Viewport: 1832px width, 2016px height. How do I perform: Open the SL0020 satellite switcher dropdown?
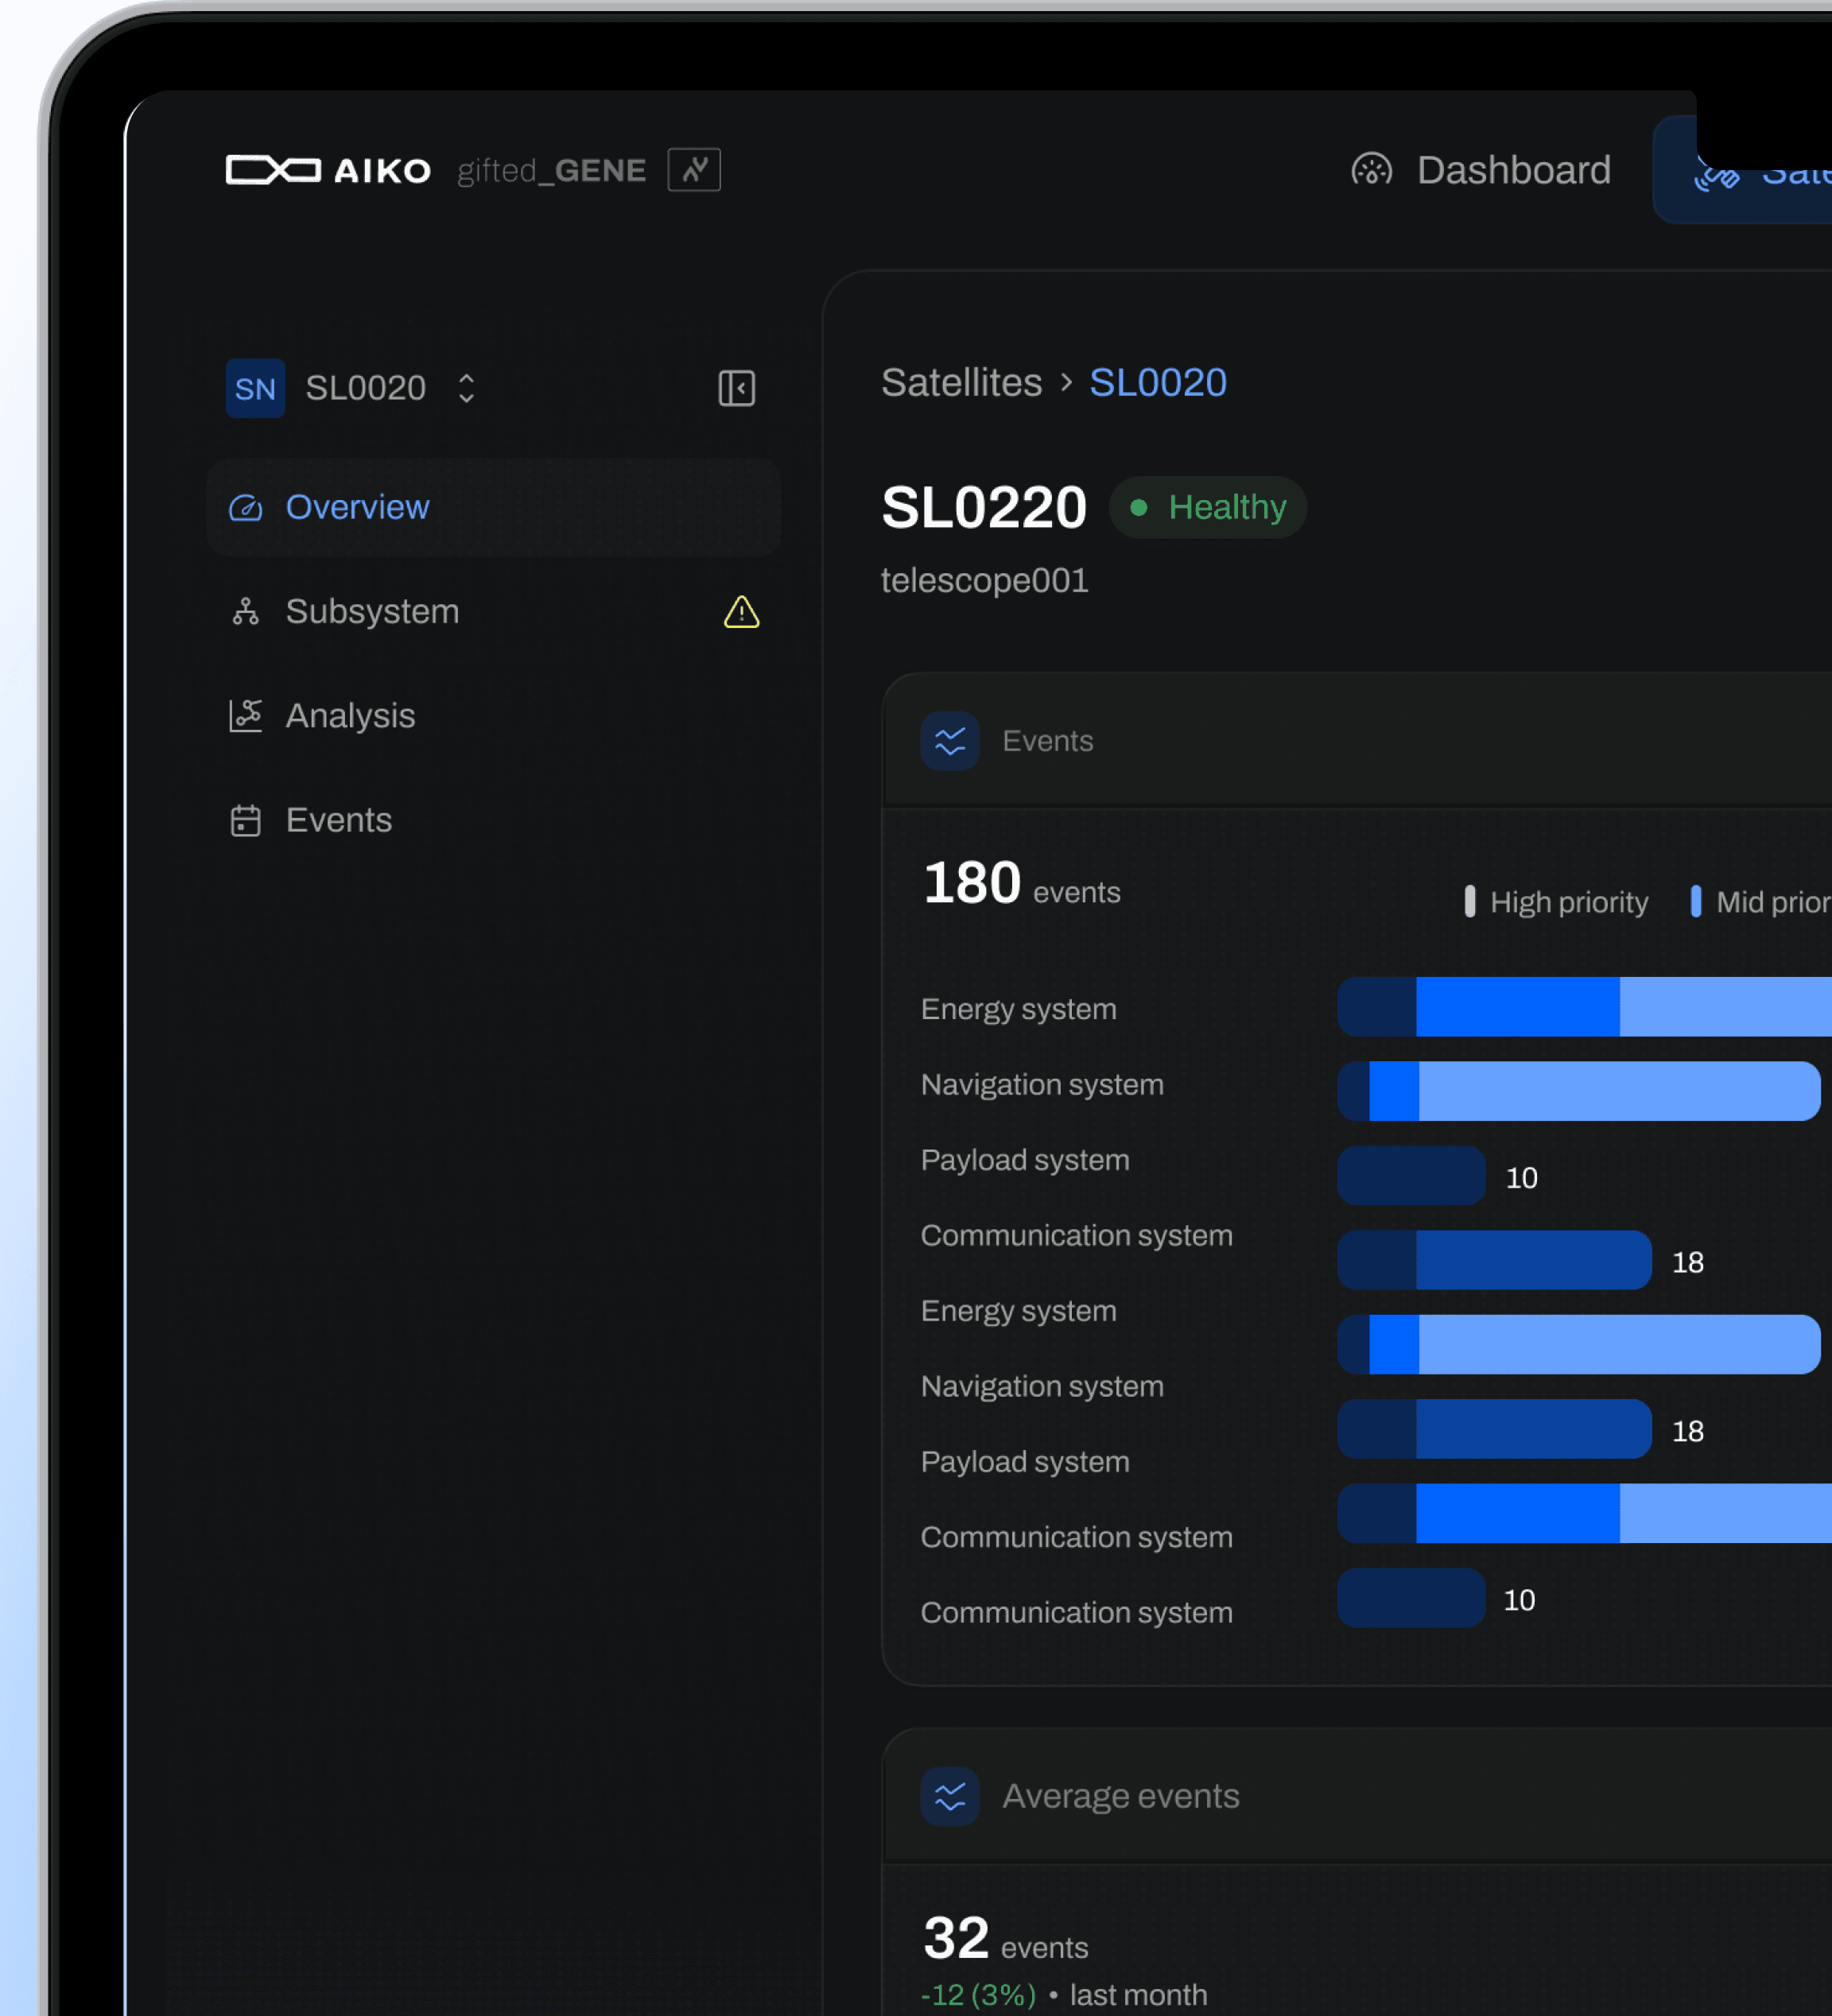click(365, 388)
